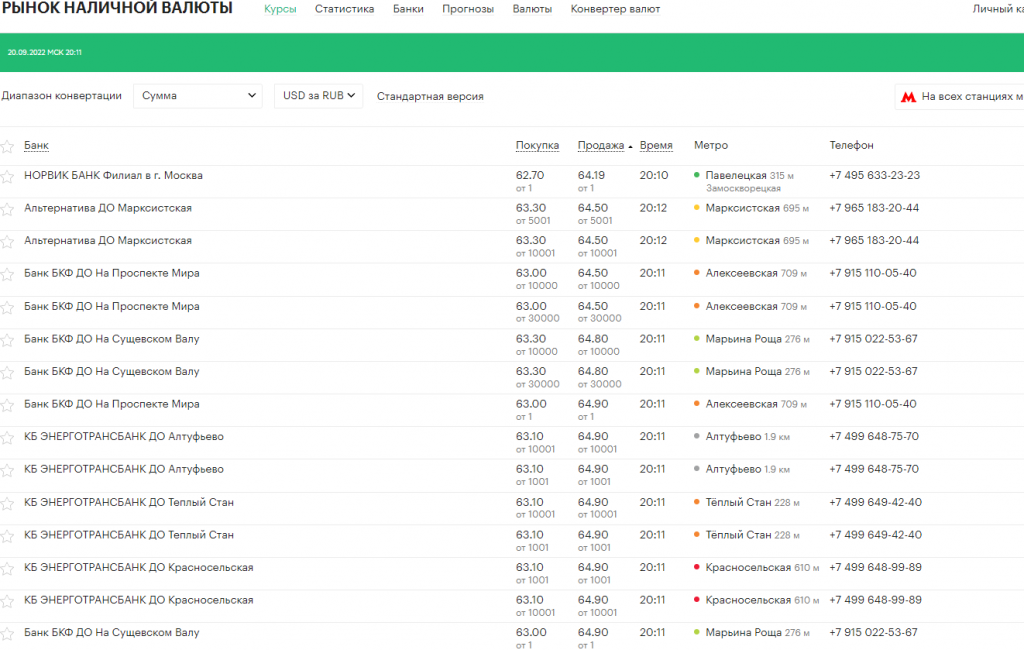The height and width of the screenshot is (650, 1024).
Task: Open the Сумма conversion range dropdown
Action: point(198,95)
